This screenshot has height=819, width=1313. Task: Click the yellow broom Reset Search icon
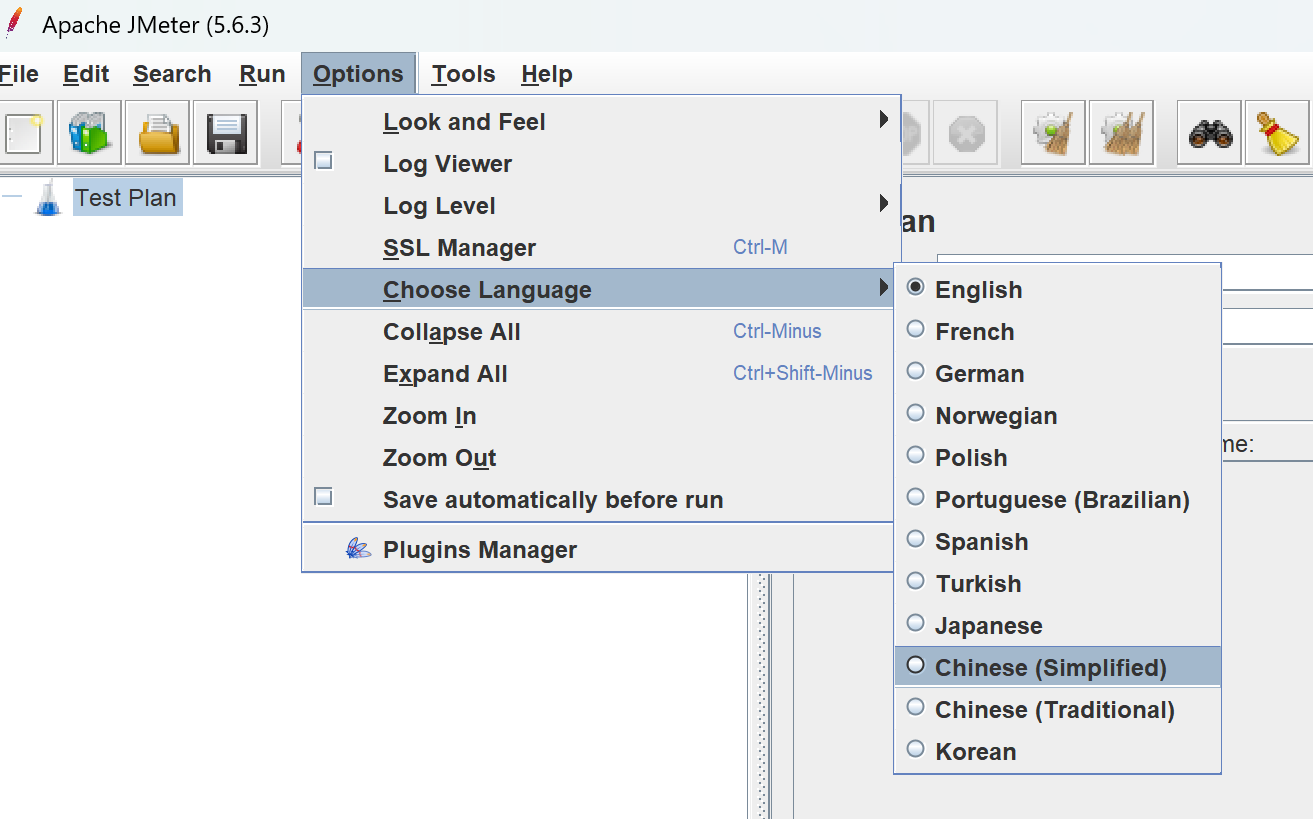[1277, 132]
